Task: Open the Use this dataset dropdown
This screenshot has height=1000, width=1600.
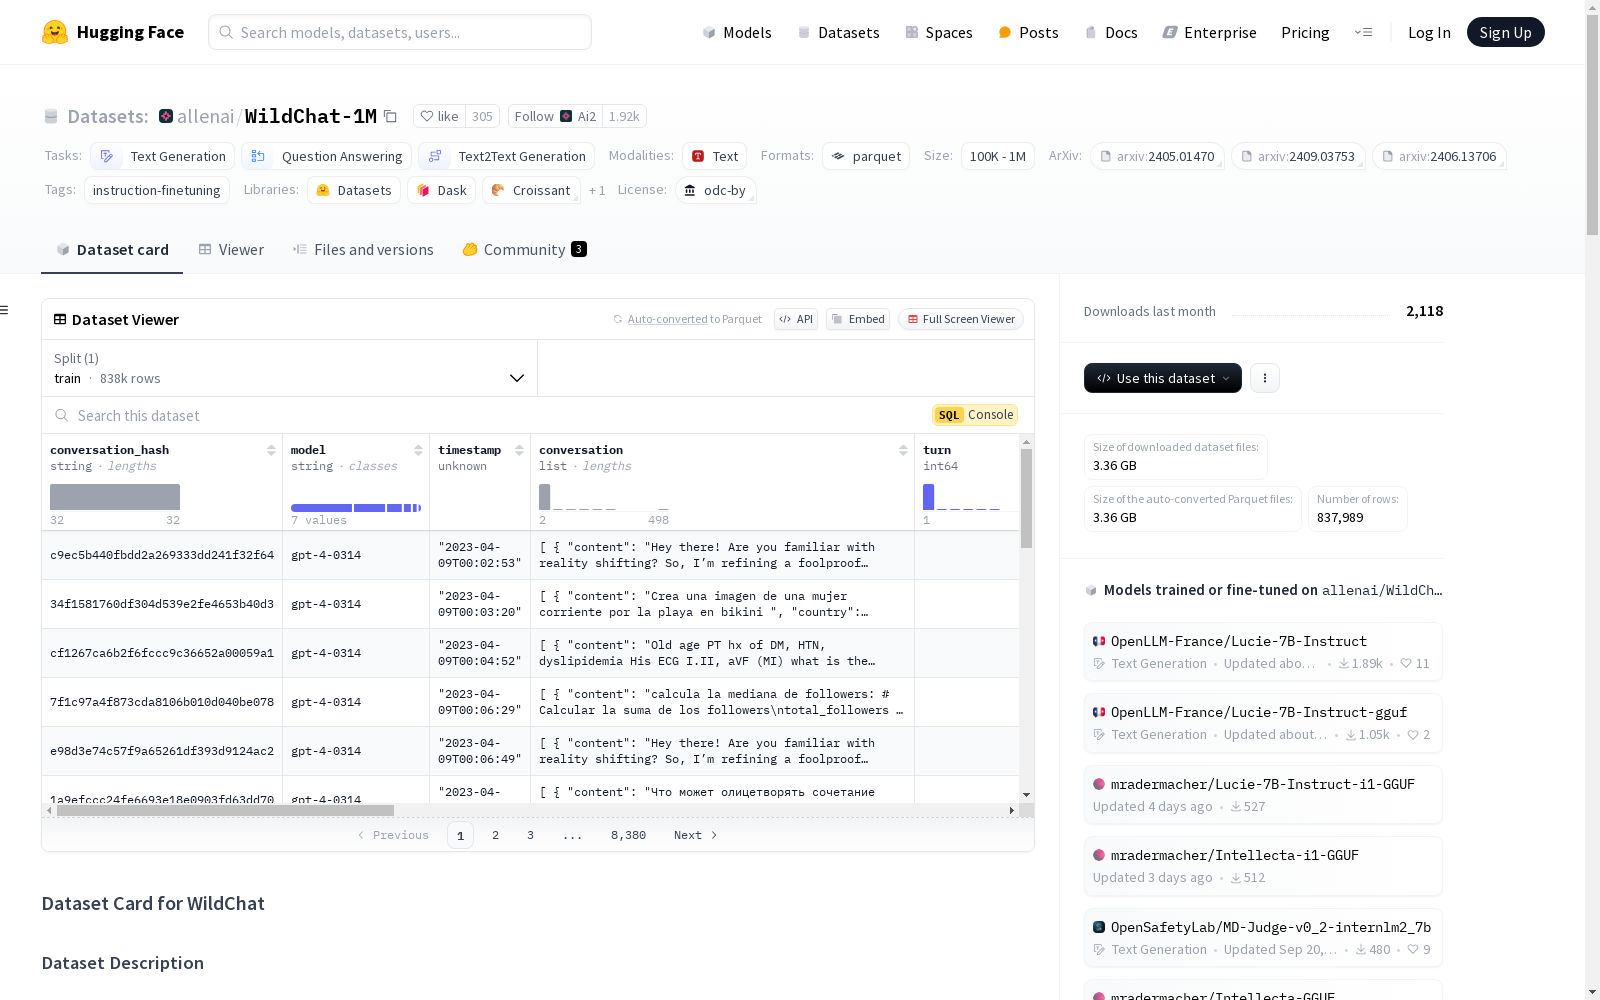Action: click(1163, 378)
